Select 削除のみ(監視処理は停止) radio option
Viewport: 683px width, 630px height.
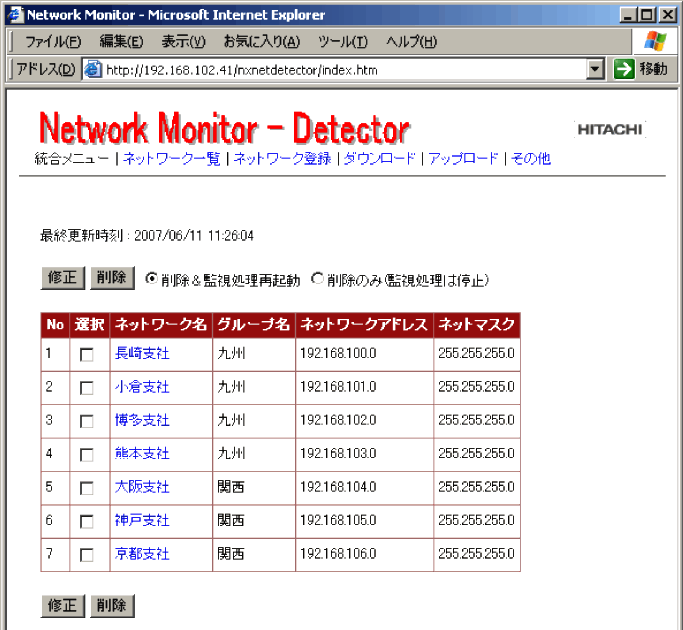pos(318,278)
